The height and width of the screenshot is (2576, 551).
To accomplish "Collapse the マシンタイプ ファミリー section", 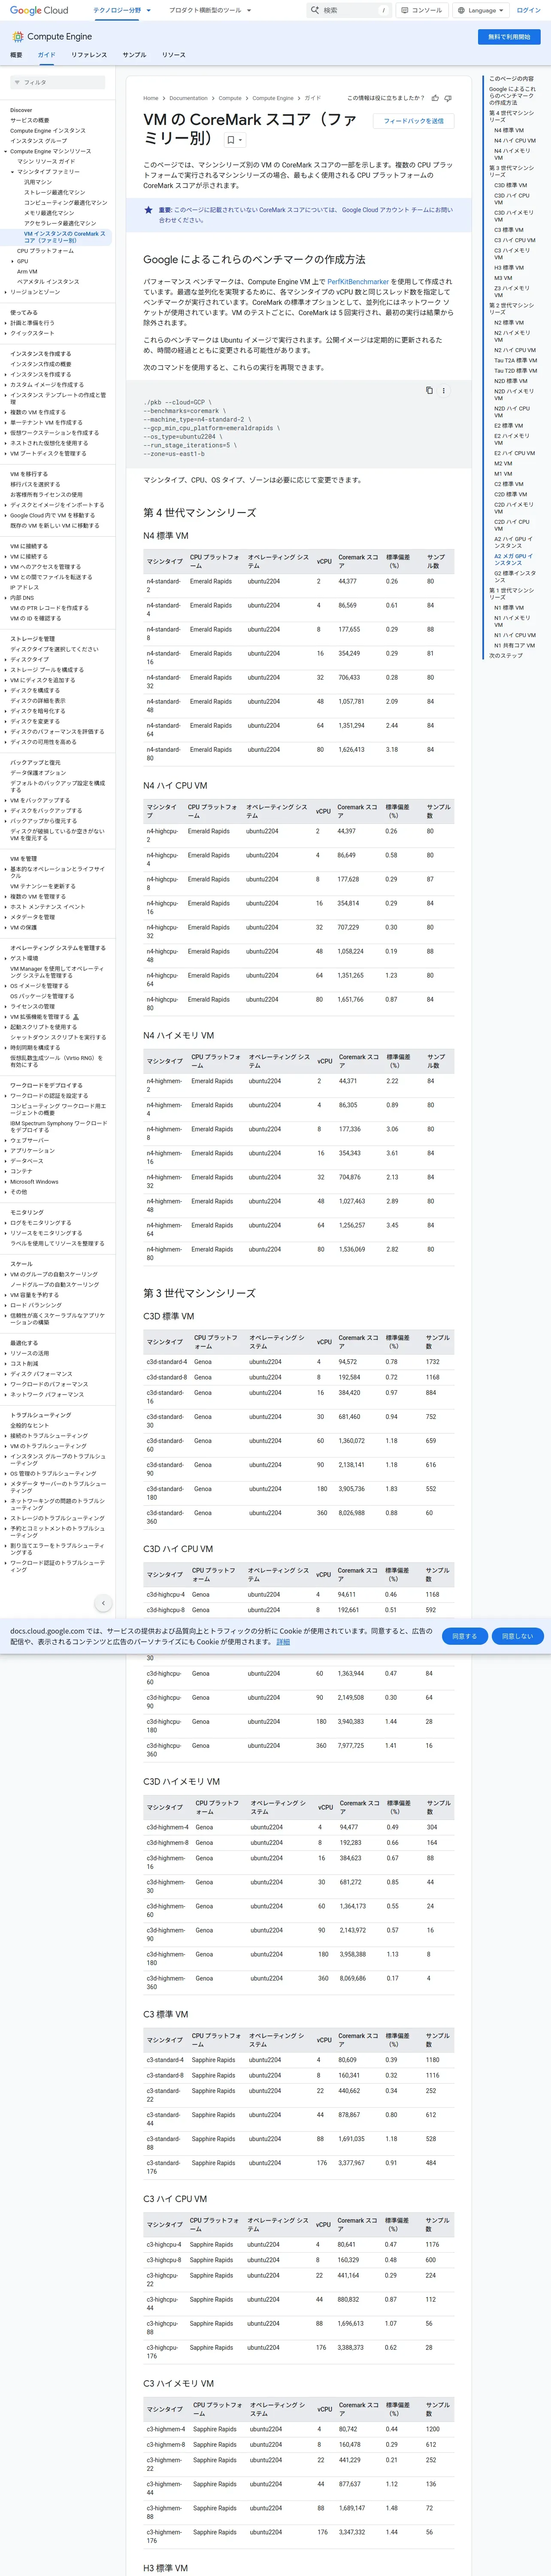I will point(12,172).
